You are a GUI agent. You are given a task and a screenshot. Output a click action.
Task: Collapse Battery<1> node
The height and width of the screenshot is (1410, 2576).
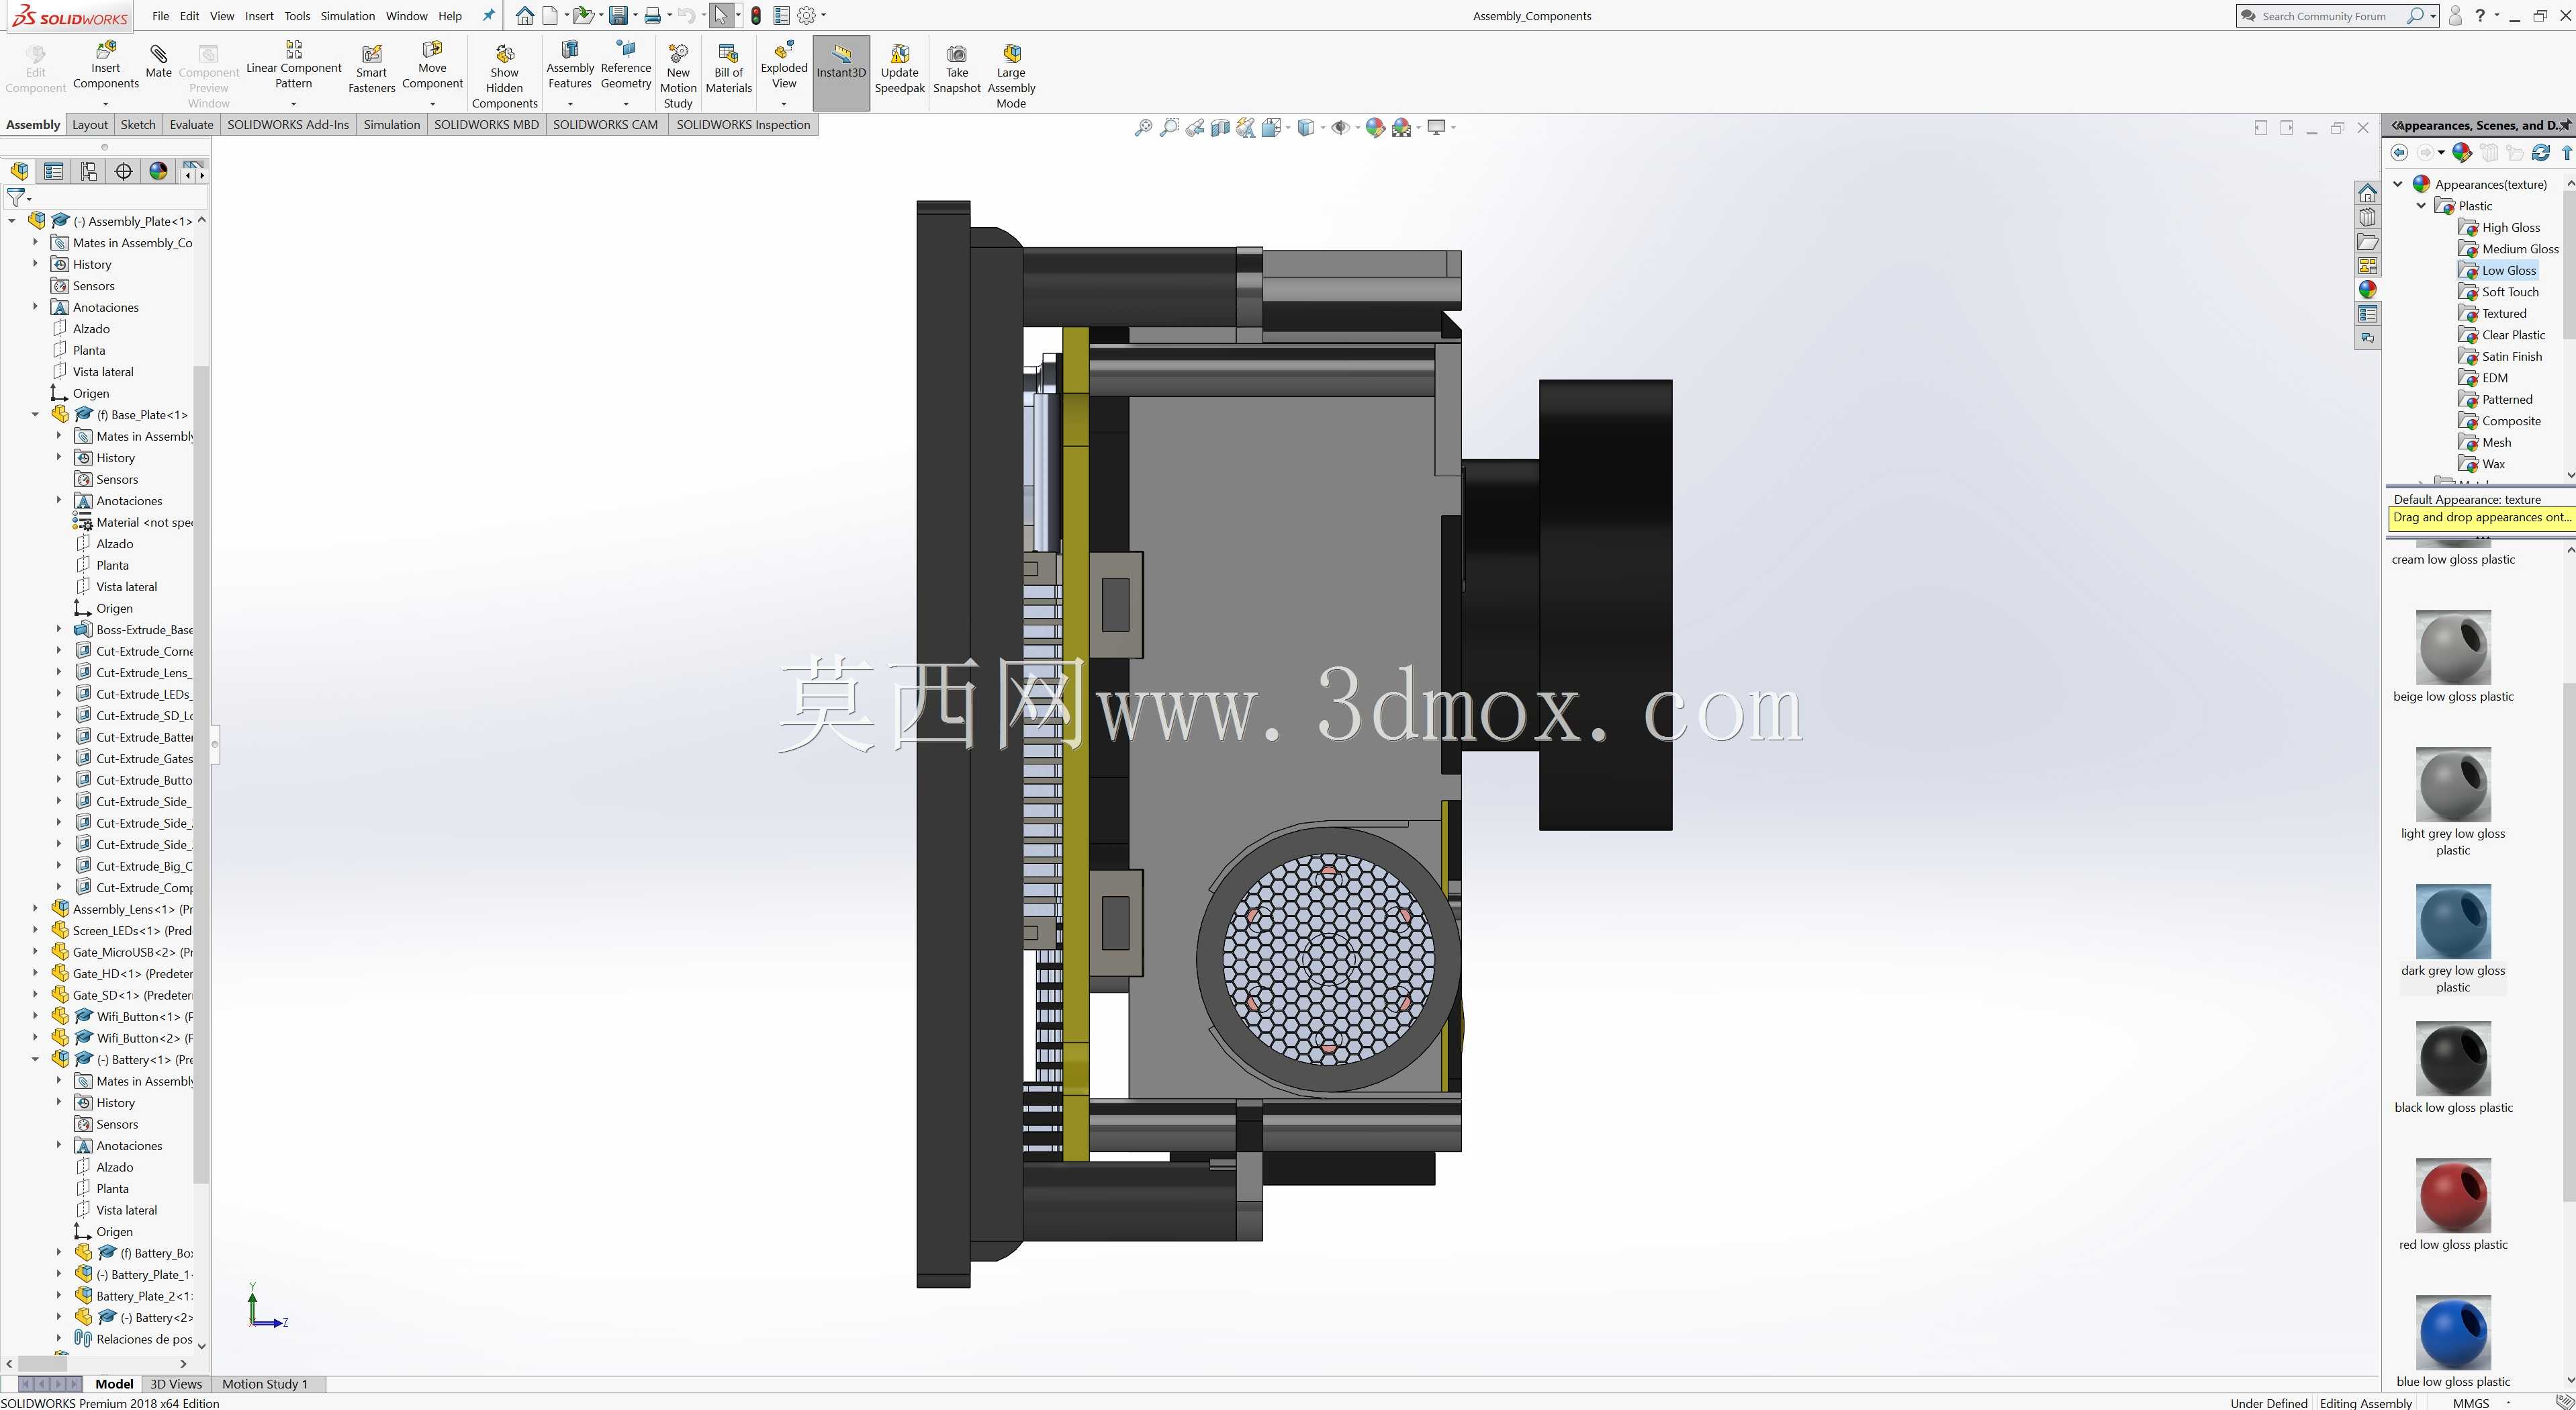coord(36,1059)
